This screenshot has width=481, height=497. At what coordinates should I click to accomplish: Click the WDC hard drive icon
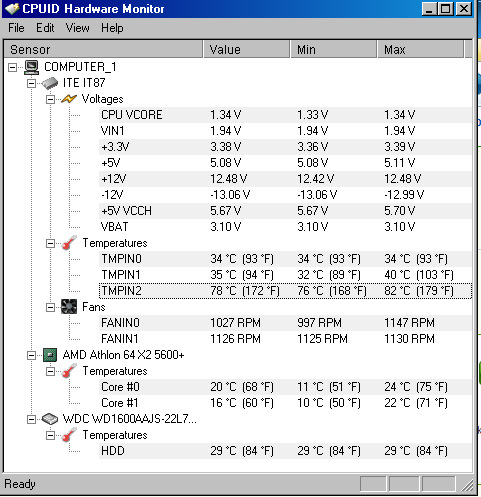(x=50, y=419)
